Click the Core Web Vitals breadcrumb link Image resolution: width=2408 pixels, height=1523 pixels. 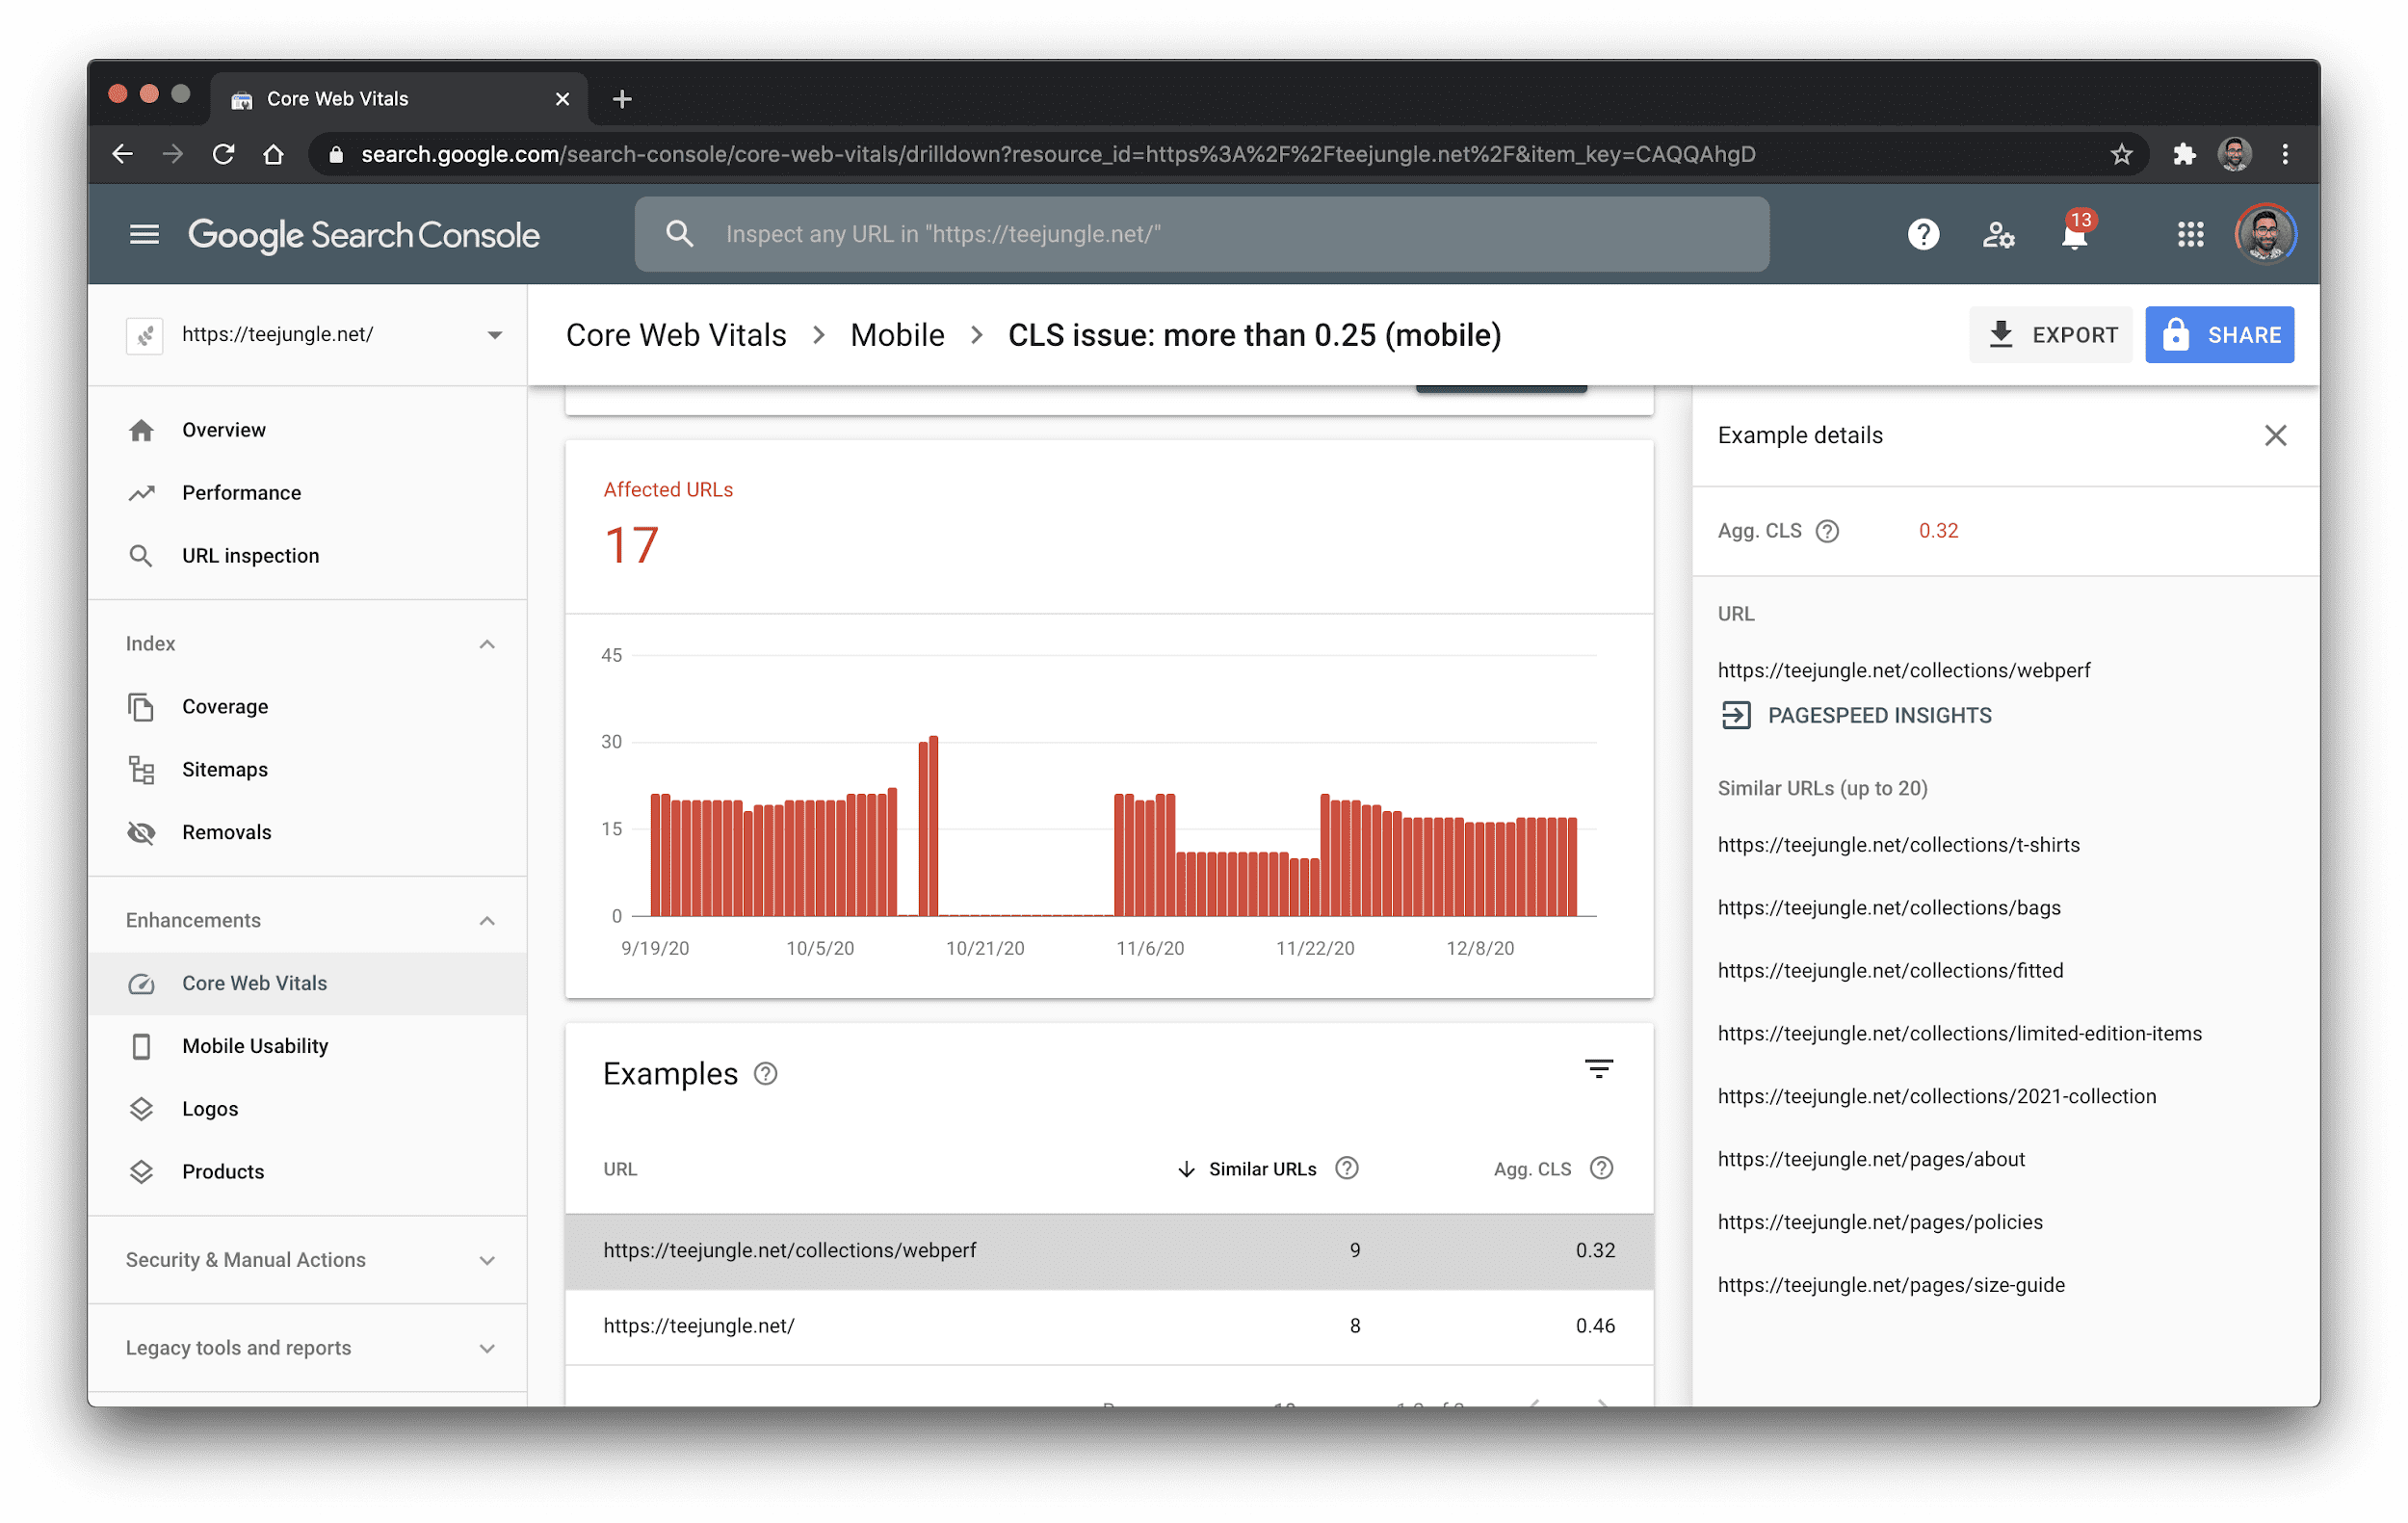(673, 335)
